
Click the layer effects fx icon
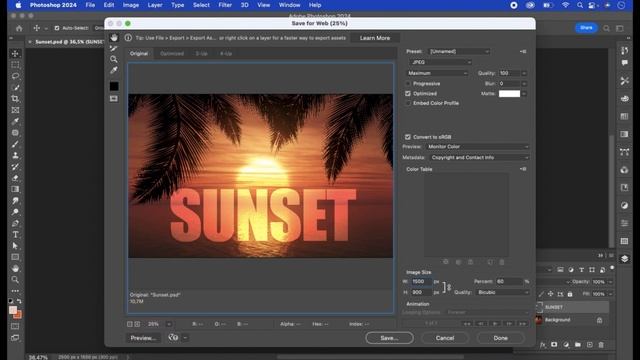(x=543, y=345)
